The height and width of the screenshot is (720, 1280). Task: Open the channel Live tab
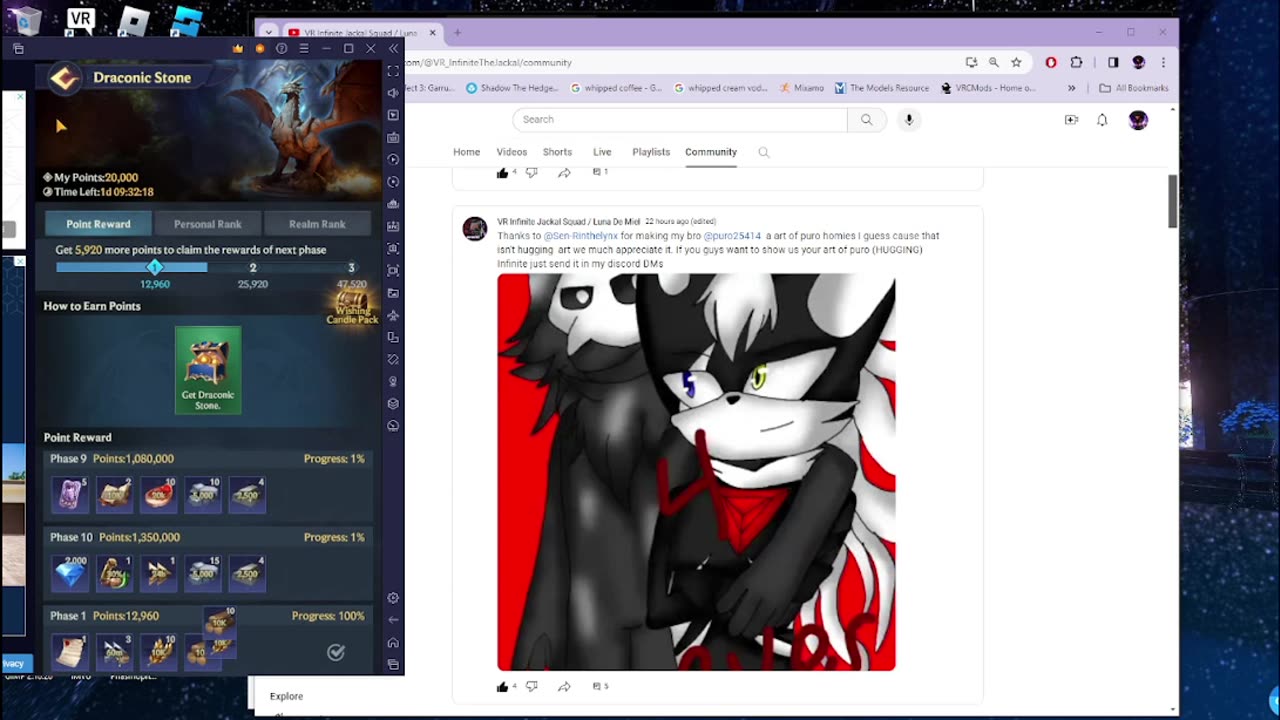602,152
